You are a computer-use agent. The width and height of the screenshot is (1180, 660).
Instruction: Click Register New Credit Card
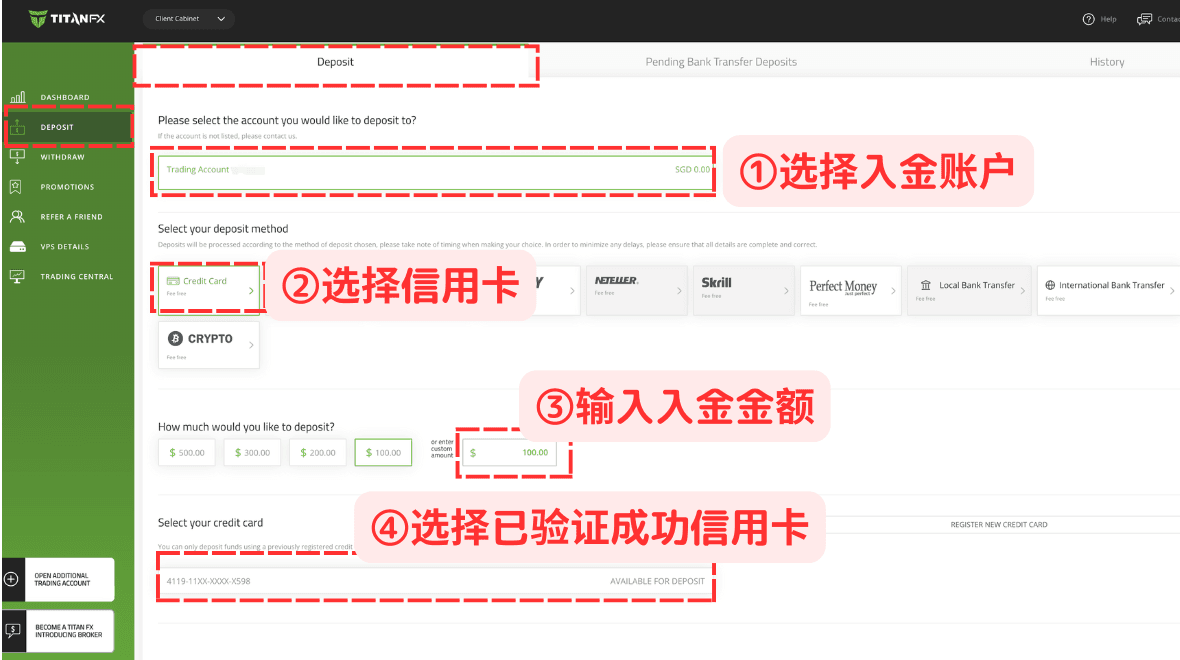[x=998, y=524]
